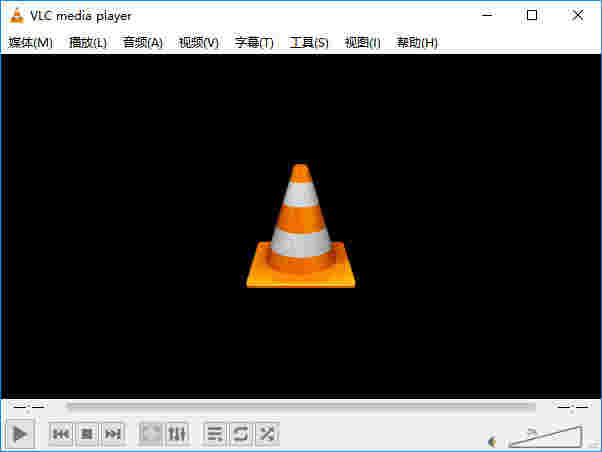
Task: Open the 字幕(T) menu
Action: click(254, 42)
